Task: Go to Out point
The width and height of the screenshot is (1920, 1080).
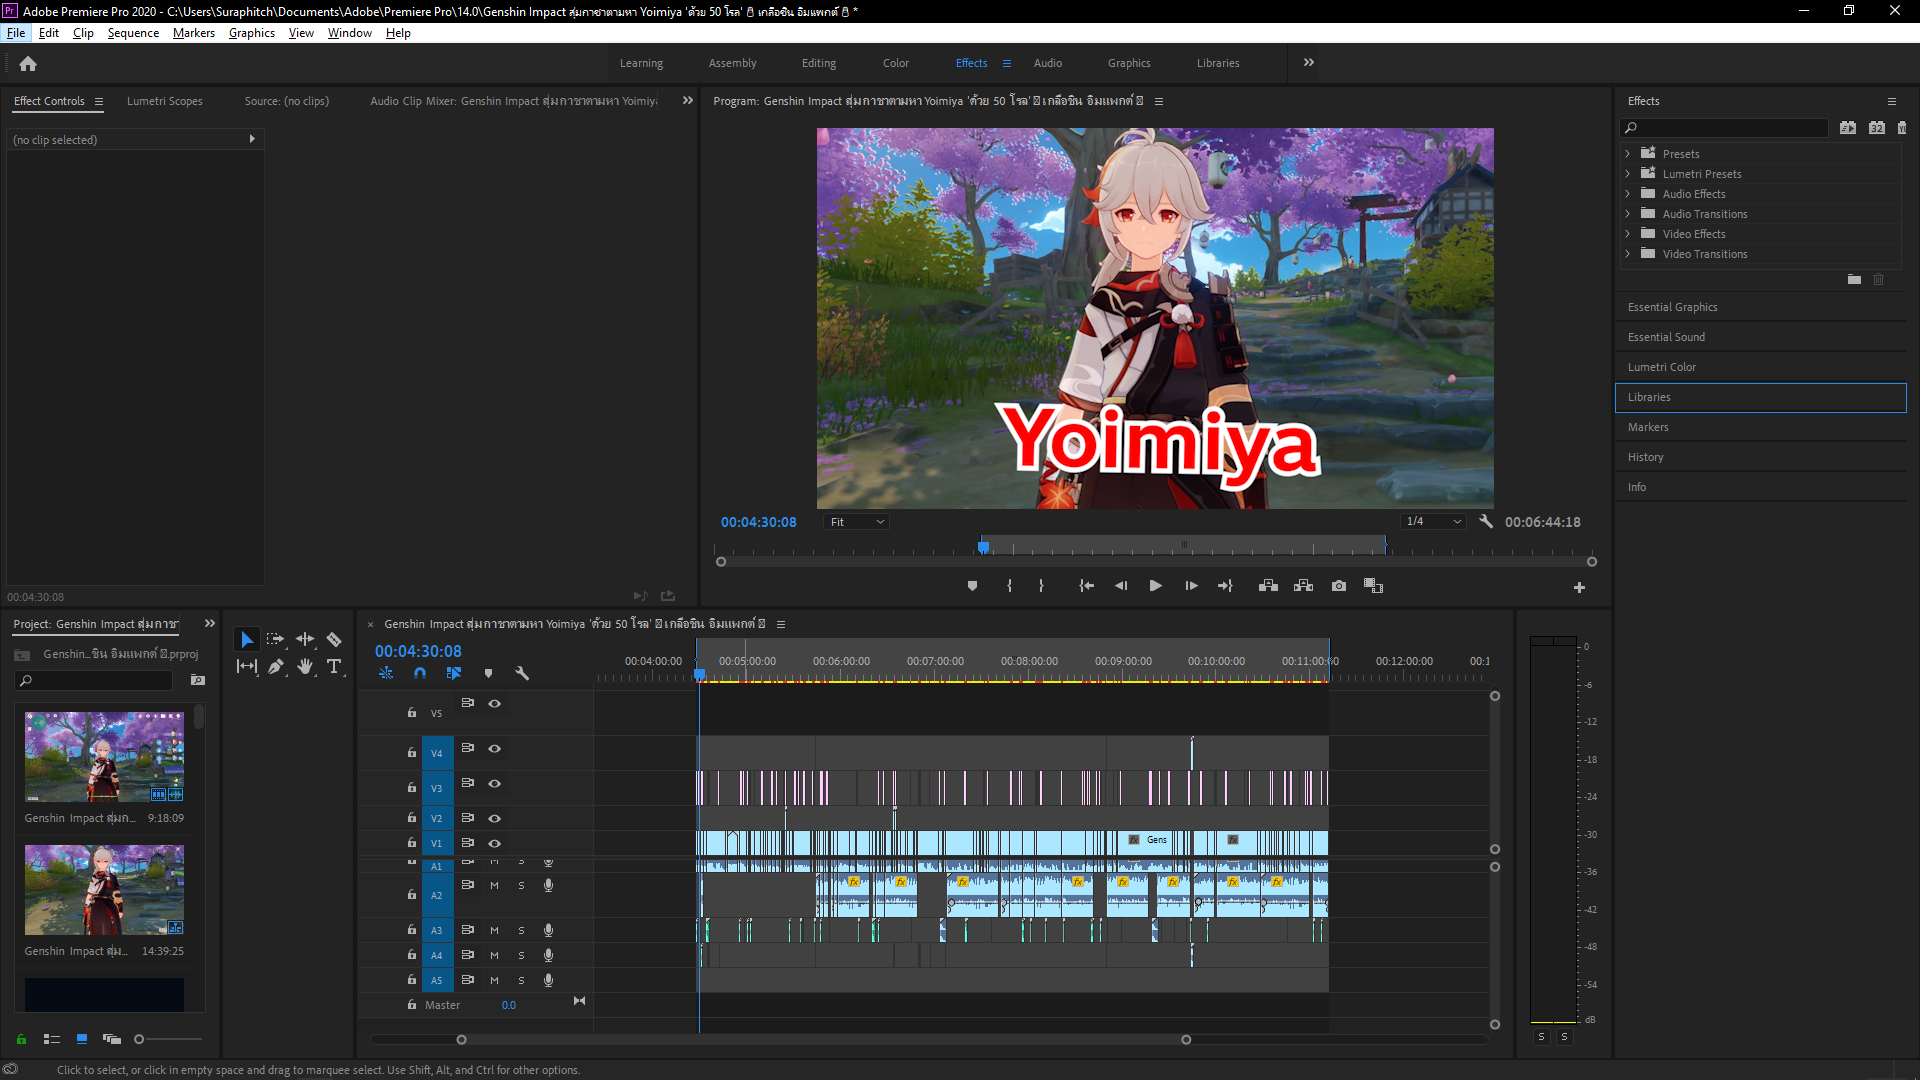Action: tap(1225, 586)
